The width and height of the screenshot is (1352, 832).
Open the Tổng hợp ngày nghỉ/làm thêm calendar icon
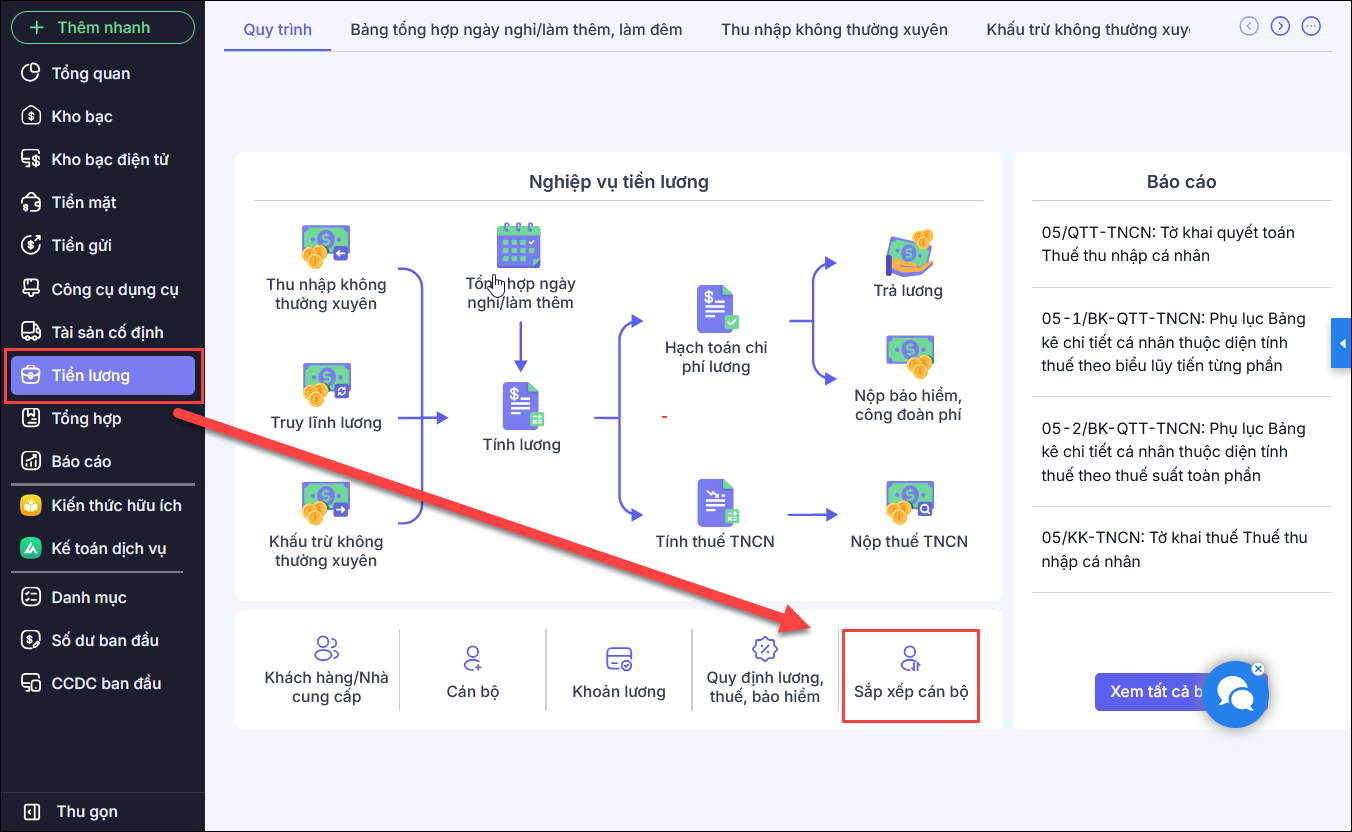click(x=519, y=246)
